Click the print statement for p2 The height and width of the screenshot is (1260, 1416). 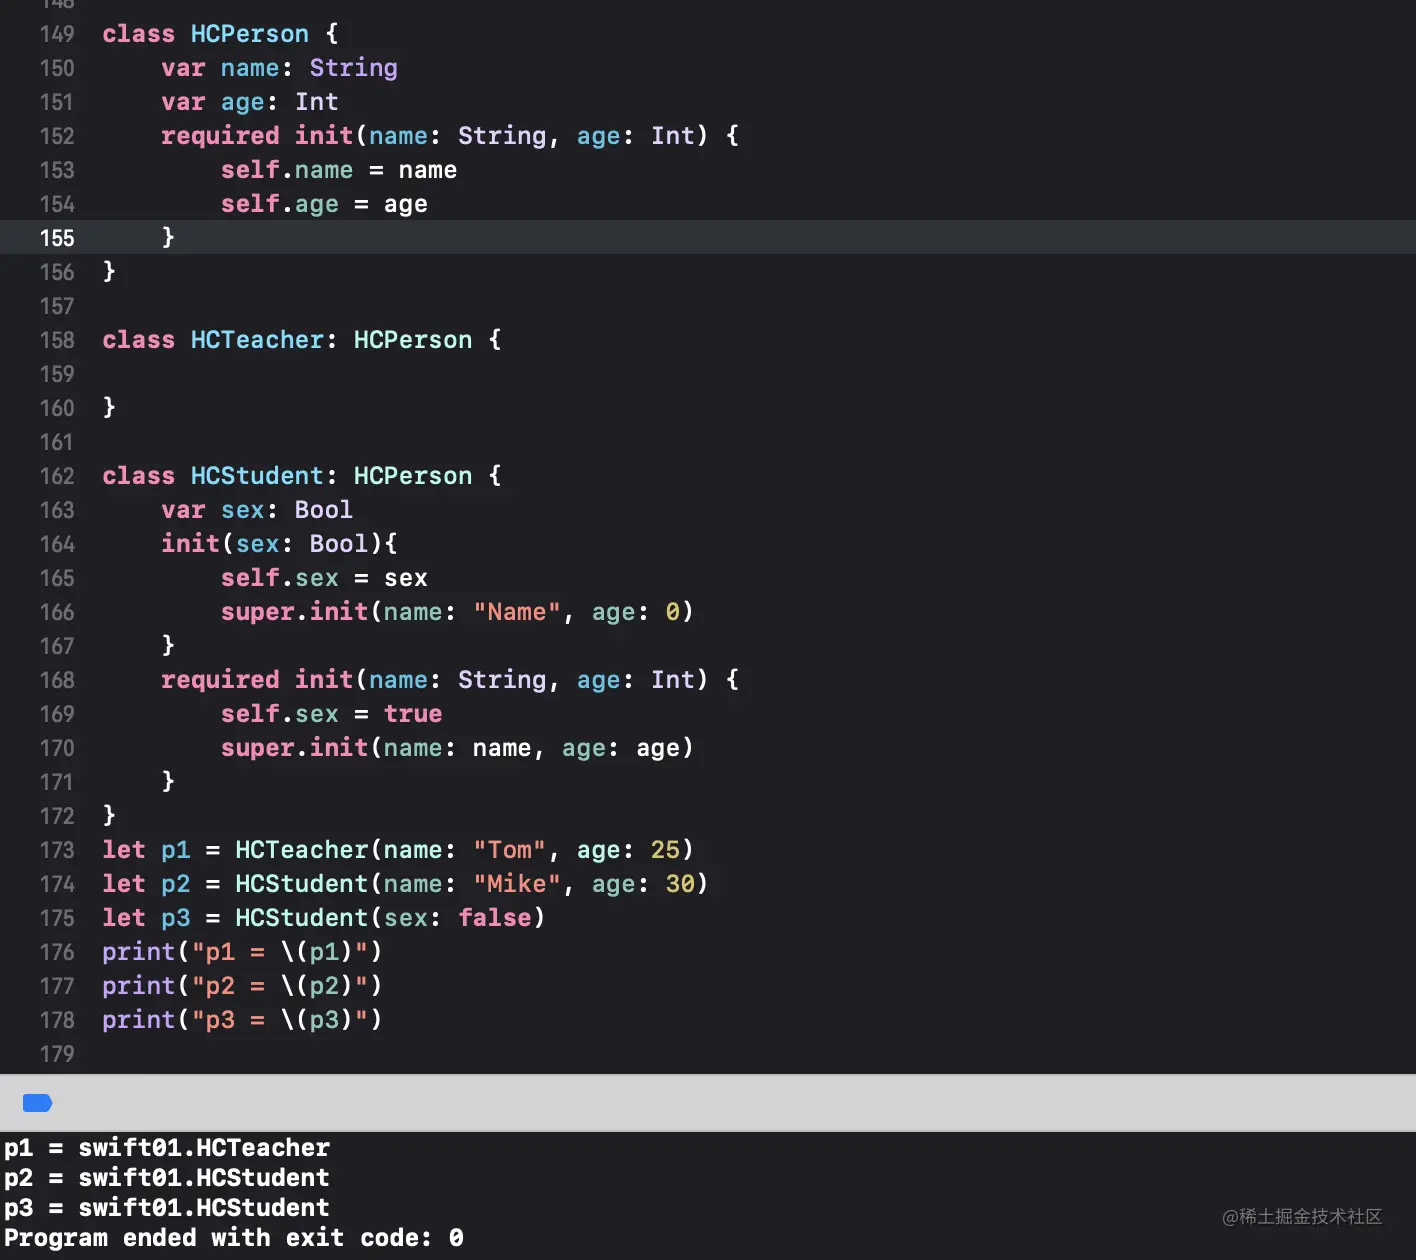[x=242, y=986]
